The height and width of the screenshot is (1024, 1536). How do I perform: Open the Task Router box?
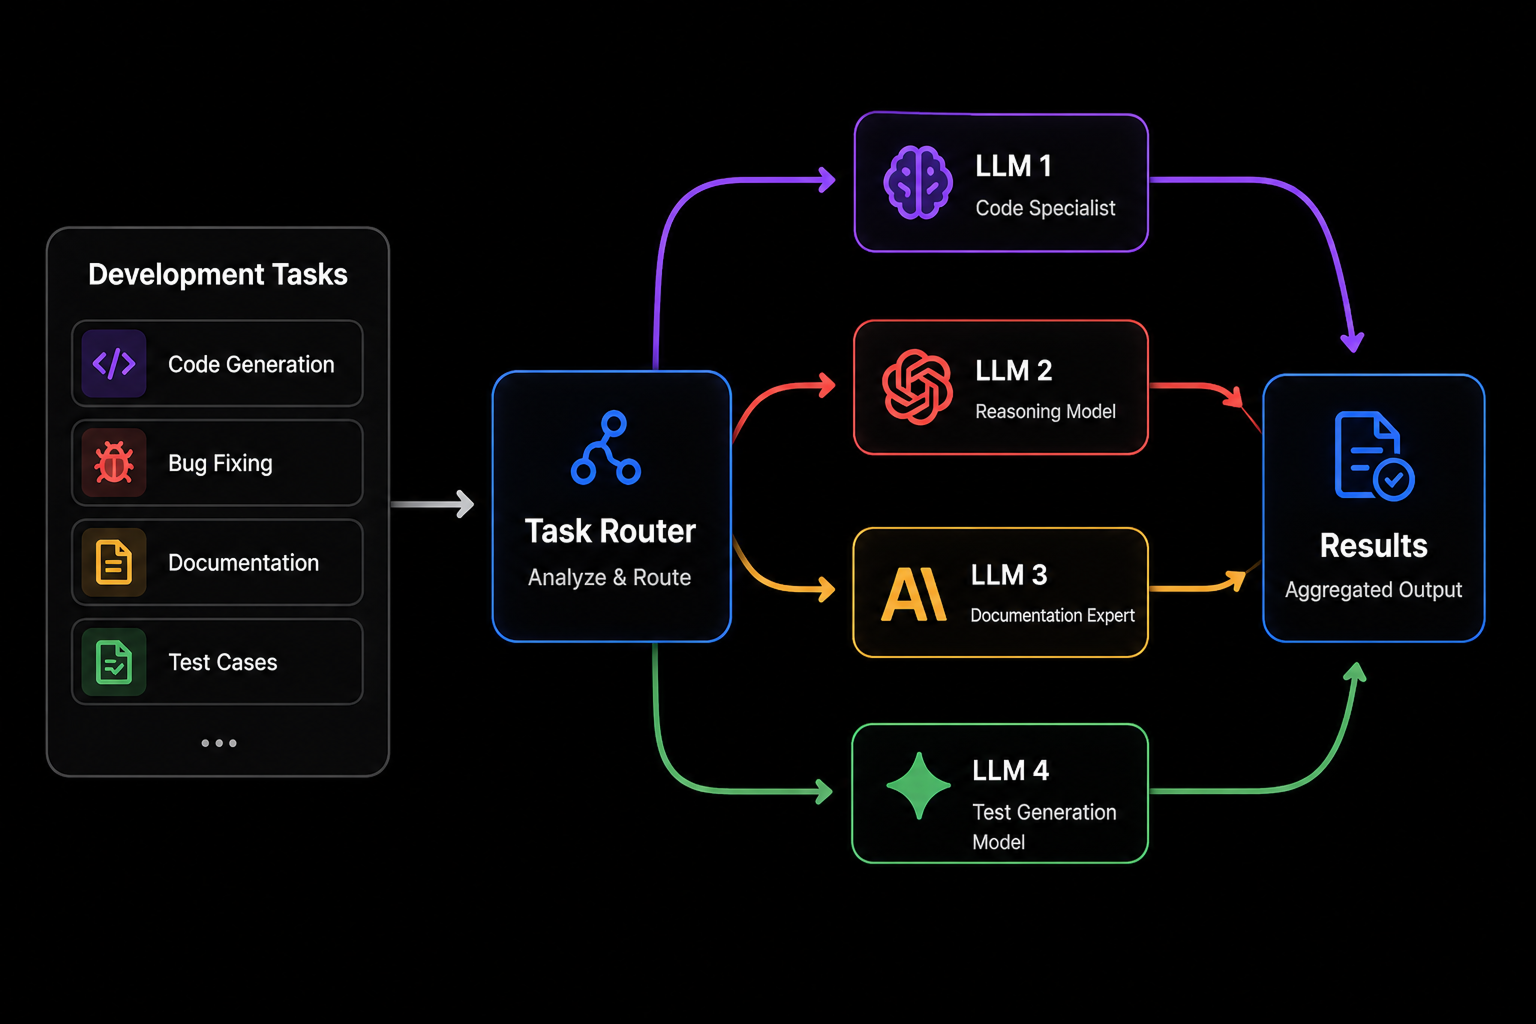[x=612, y=506]
